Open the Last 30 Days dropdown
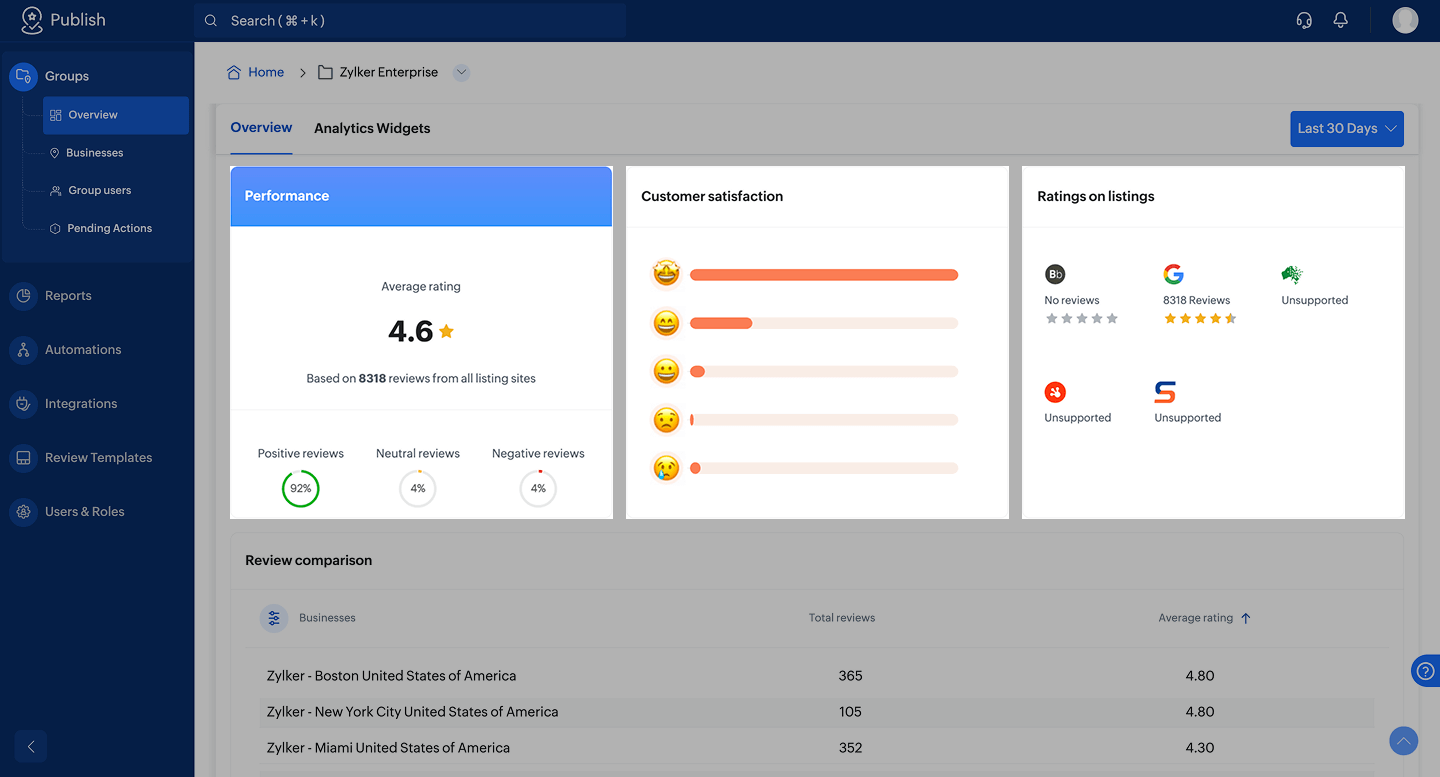 [1346, 129]
